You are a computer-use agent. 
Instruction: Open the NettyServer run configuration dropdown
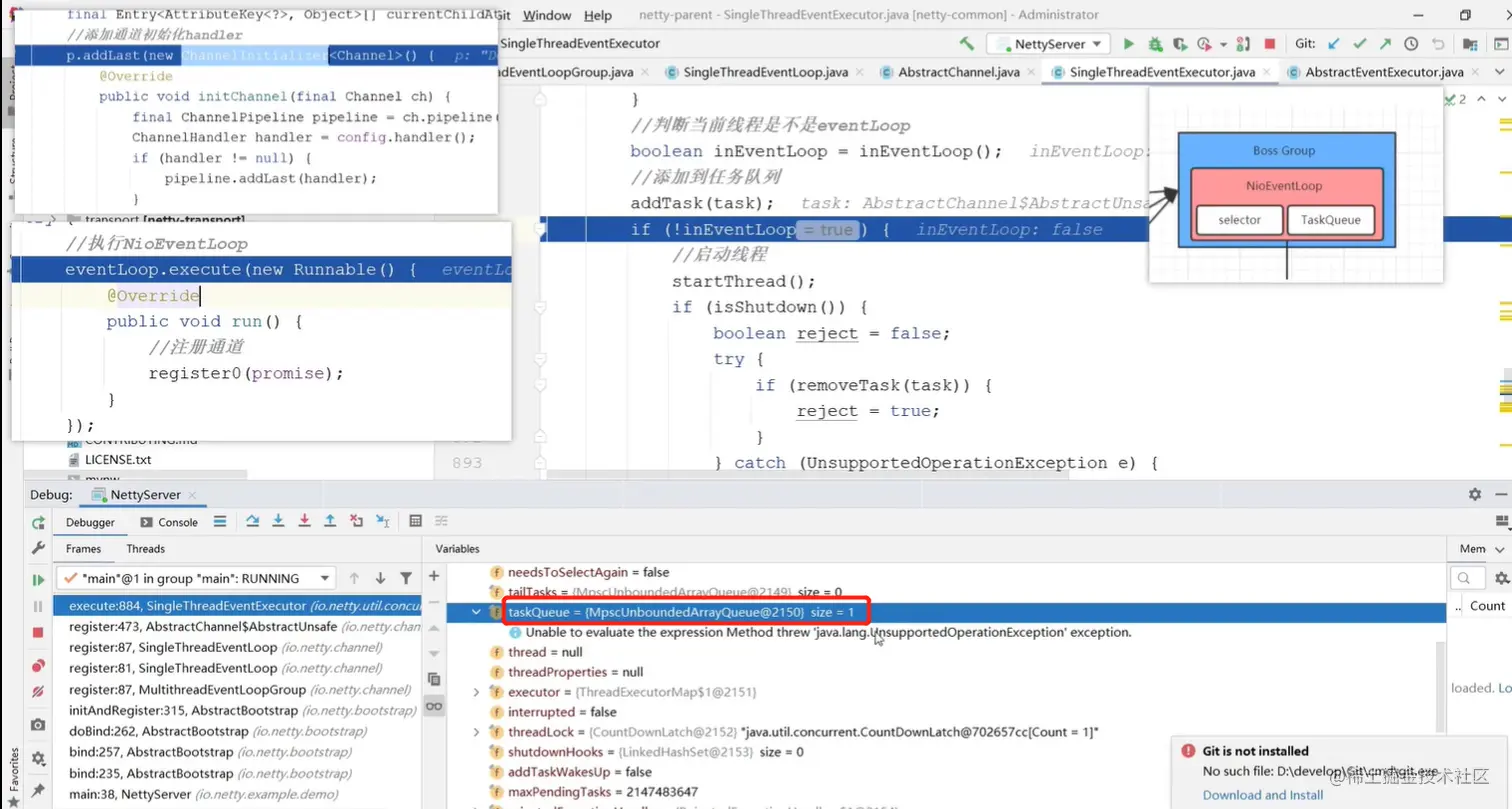(1048, 44)
